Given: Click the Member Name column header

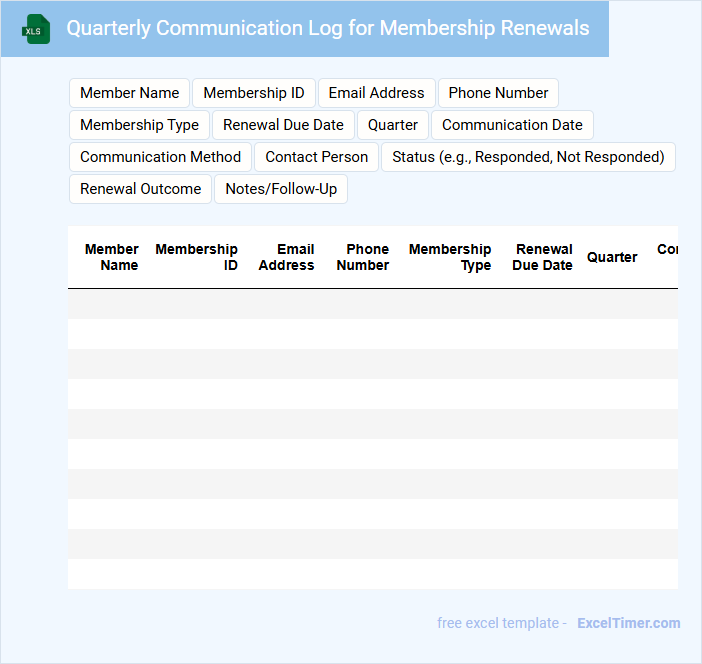Looking at the screenshot, I should click(112, 257).
